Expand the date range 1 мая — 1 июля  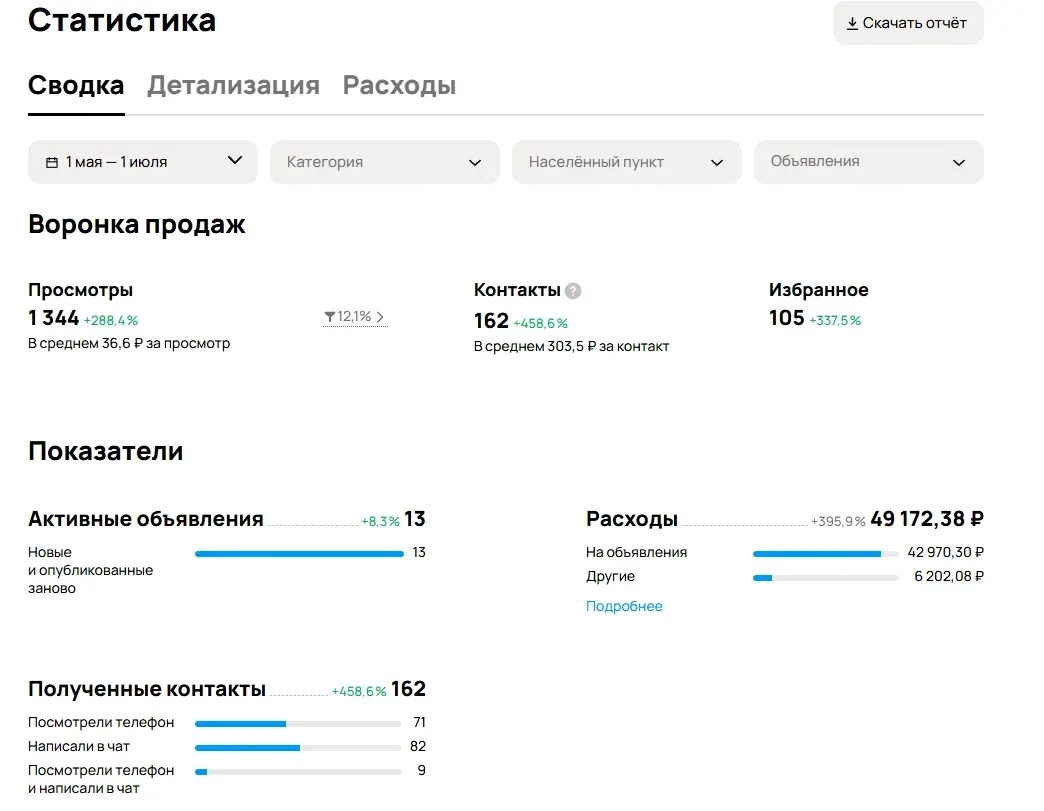pos(142,162)
